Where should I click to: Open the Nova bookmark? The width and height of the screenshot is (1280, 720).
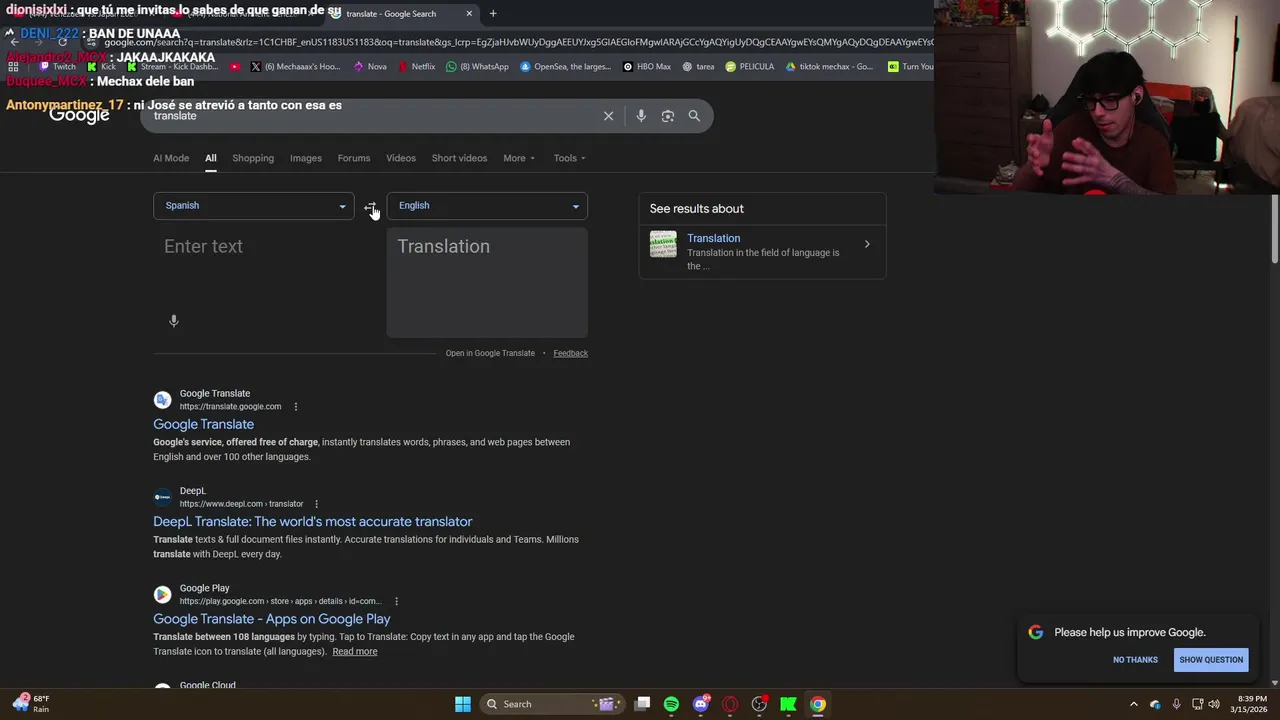point(370,67)
